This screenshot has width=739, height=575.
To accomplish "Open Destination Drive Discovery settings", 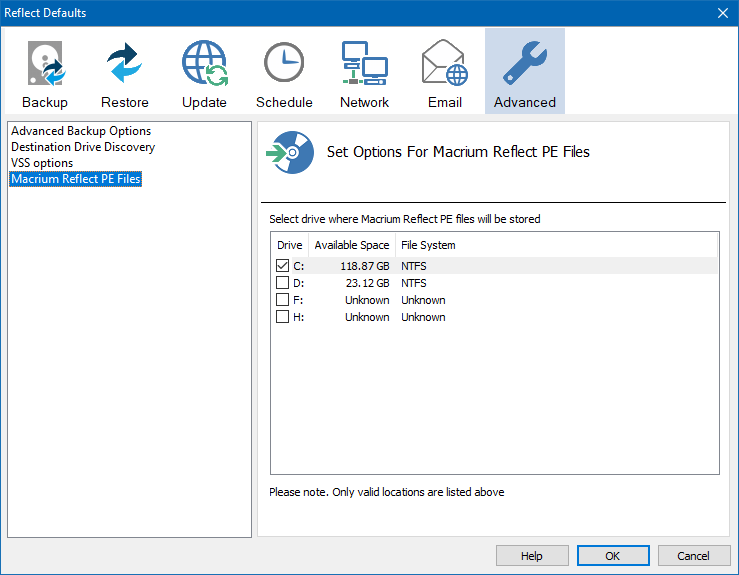I will pos(83,147).
